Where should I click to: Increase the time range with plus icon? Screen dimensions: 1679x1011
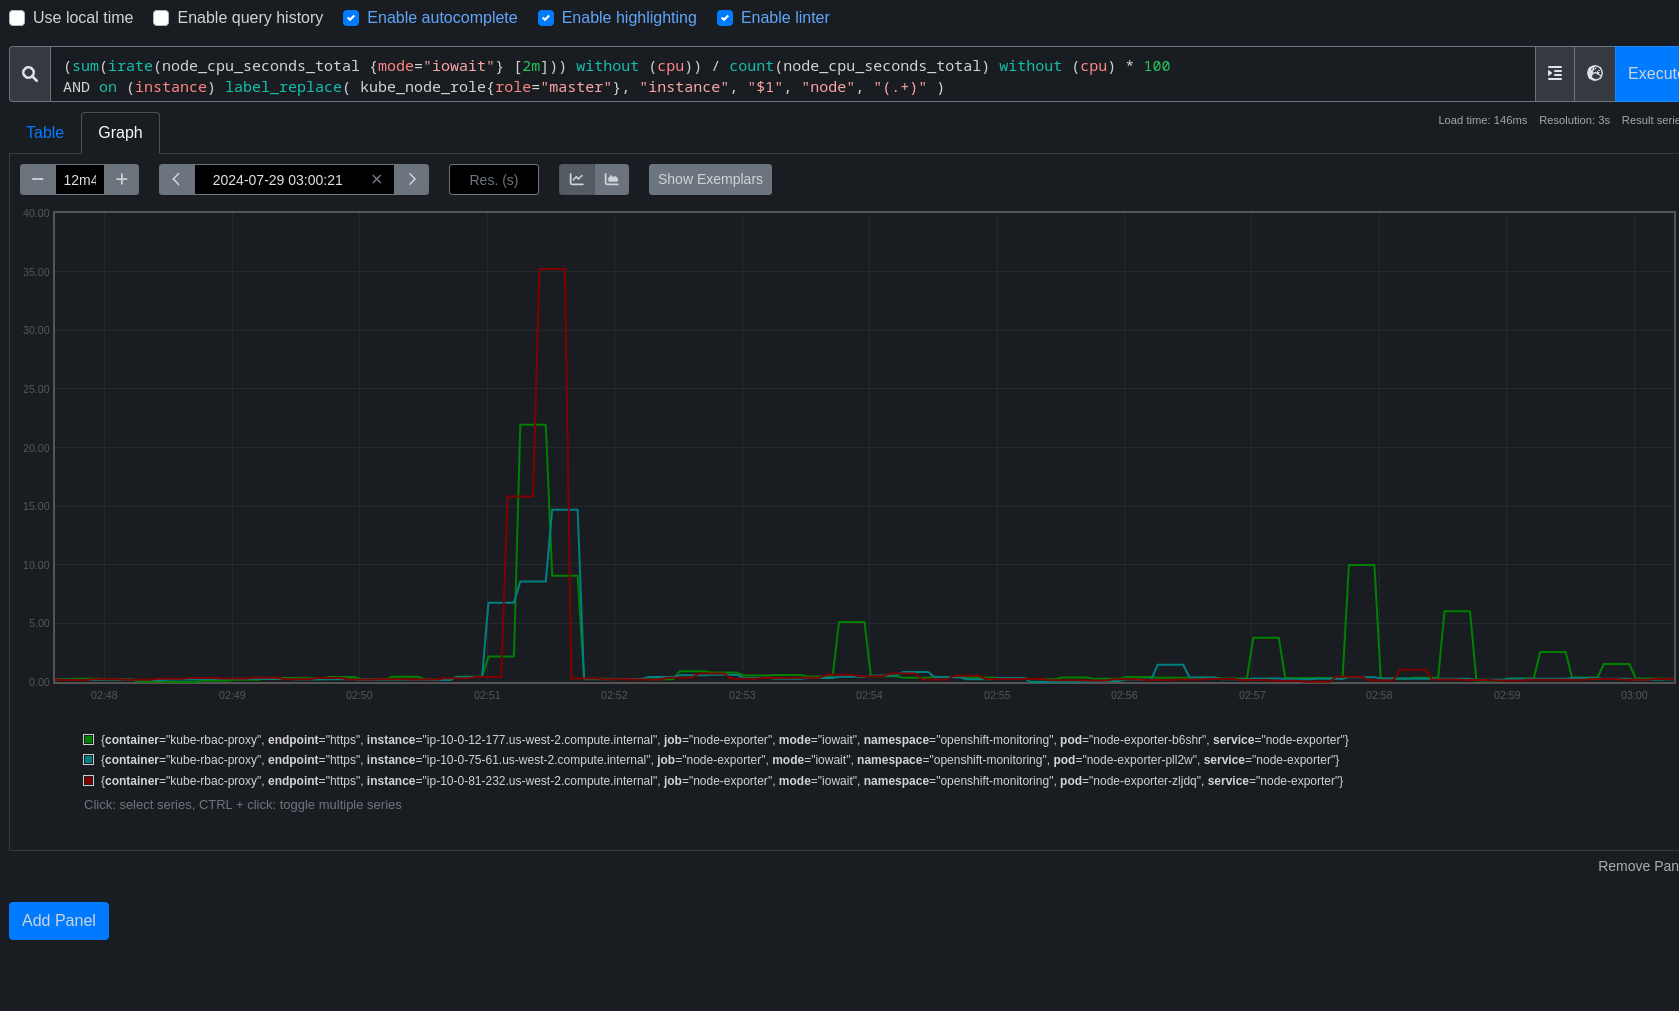(122, 180)
